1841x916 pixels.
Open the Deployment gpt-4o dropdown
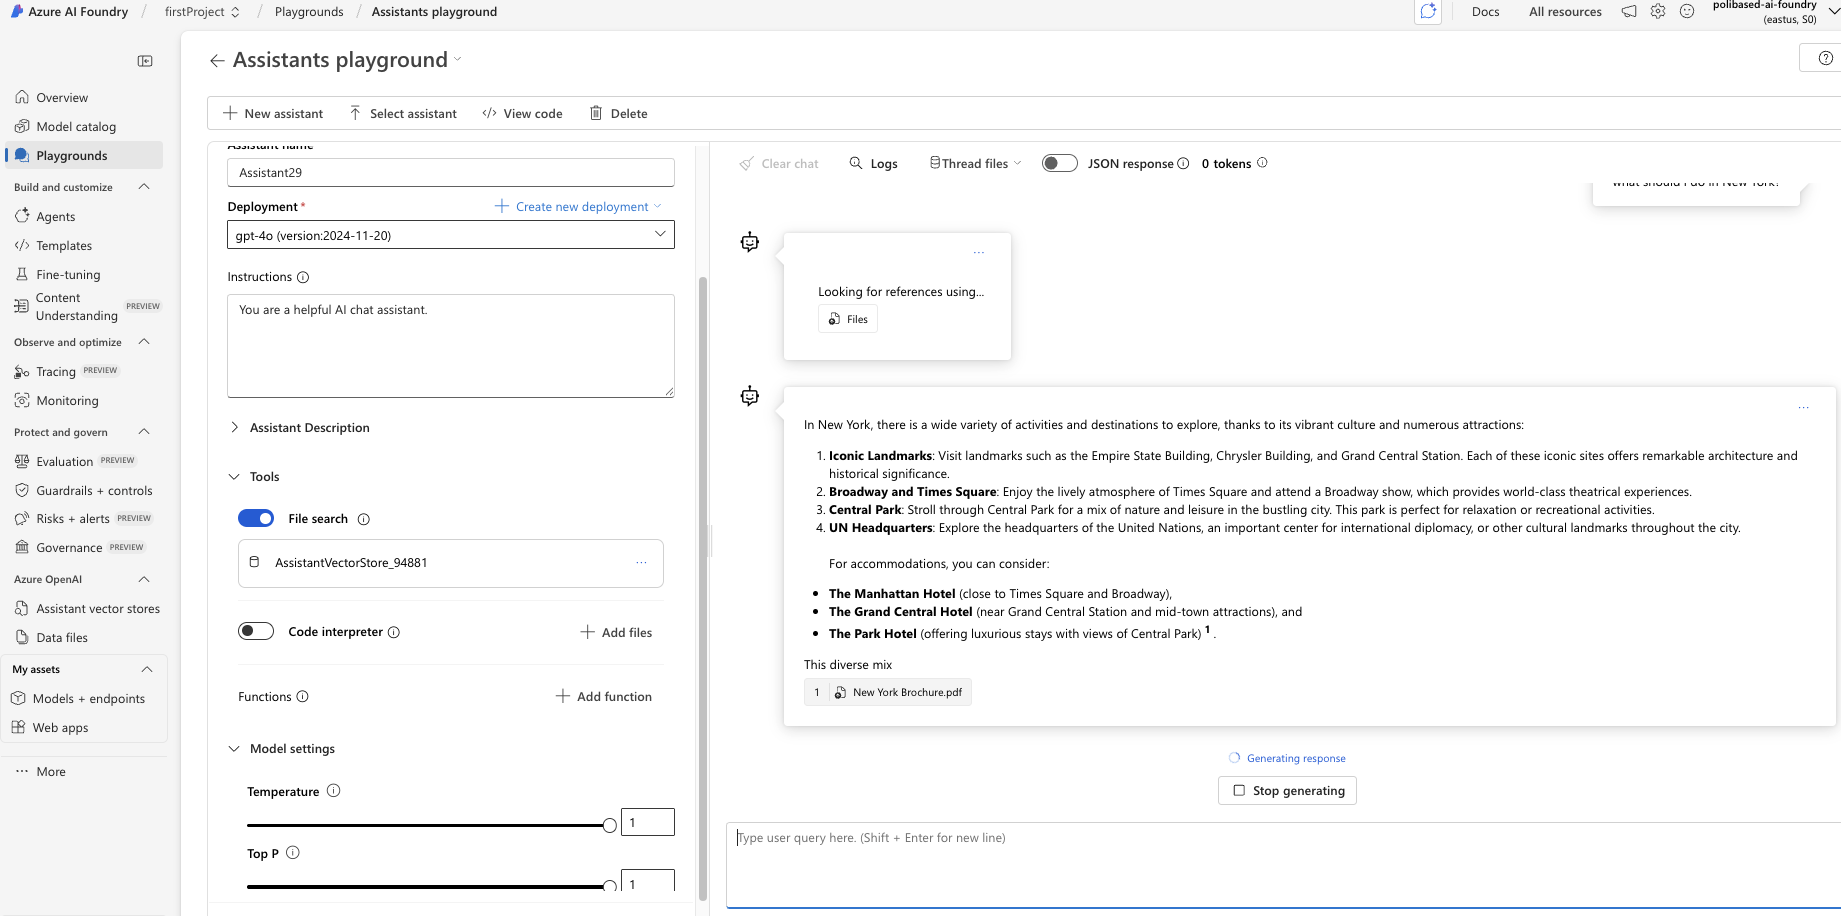coord(451,235)
